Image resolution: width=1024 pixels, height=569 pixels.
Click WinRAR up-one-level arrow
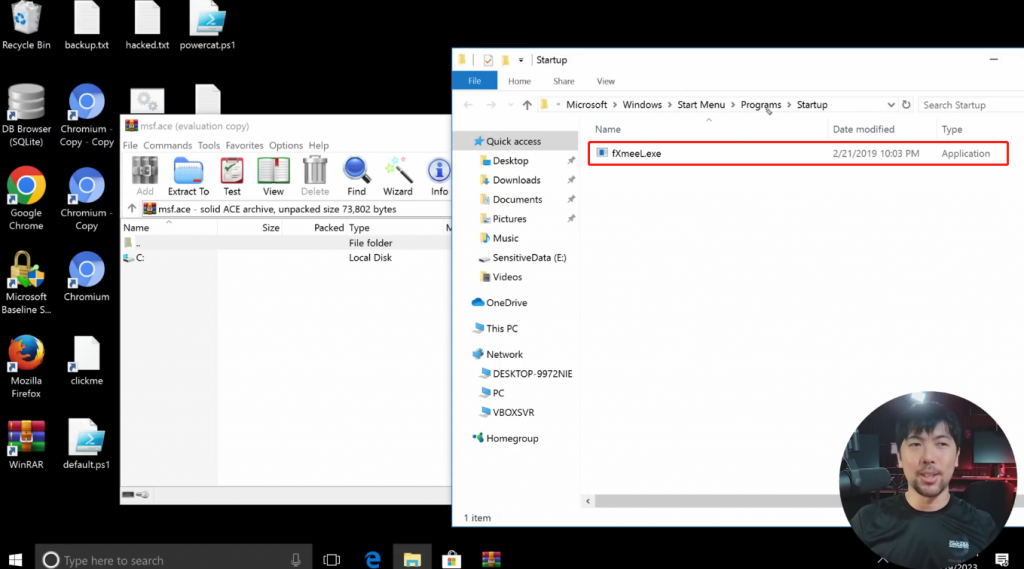click(131, 209)
